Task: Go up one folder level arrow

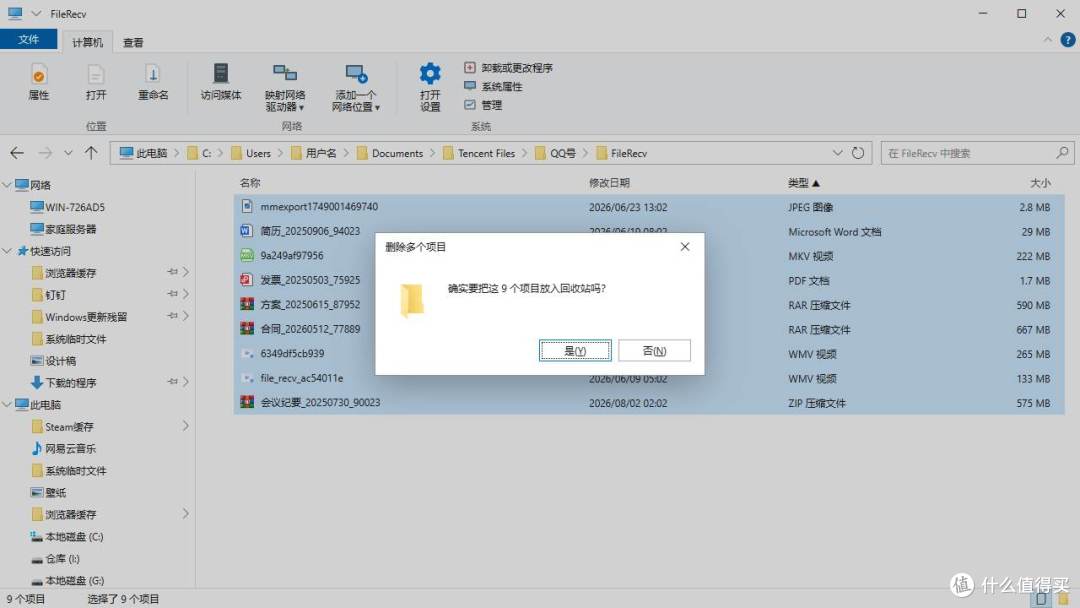Action: pos(91,153)
